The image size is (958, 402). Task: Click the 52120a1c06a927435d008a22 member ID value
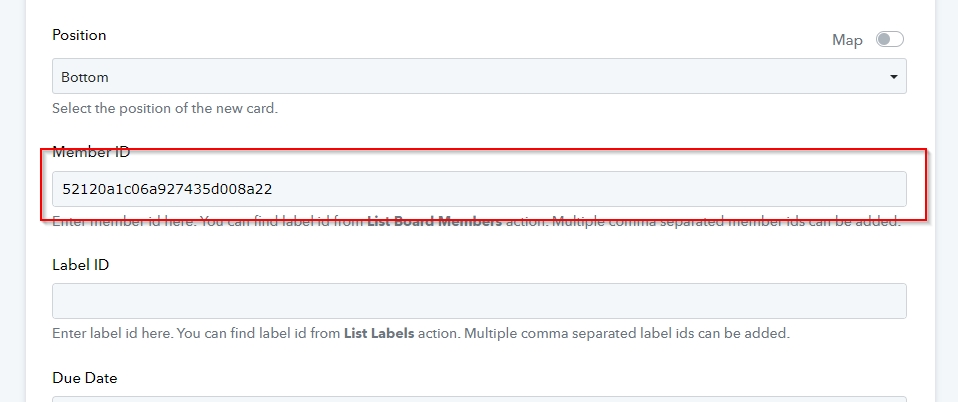pyautogui.click(x=167, y=189)
